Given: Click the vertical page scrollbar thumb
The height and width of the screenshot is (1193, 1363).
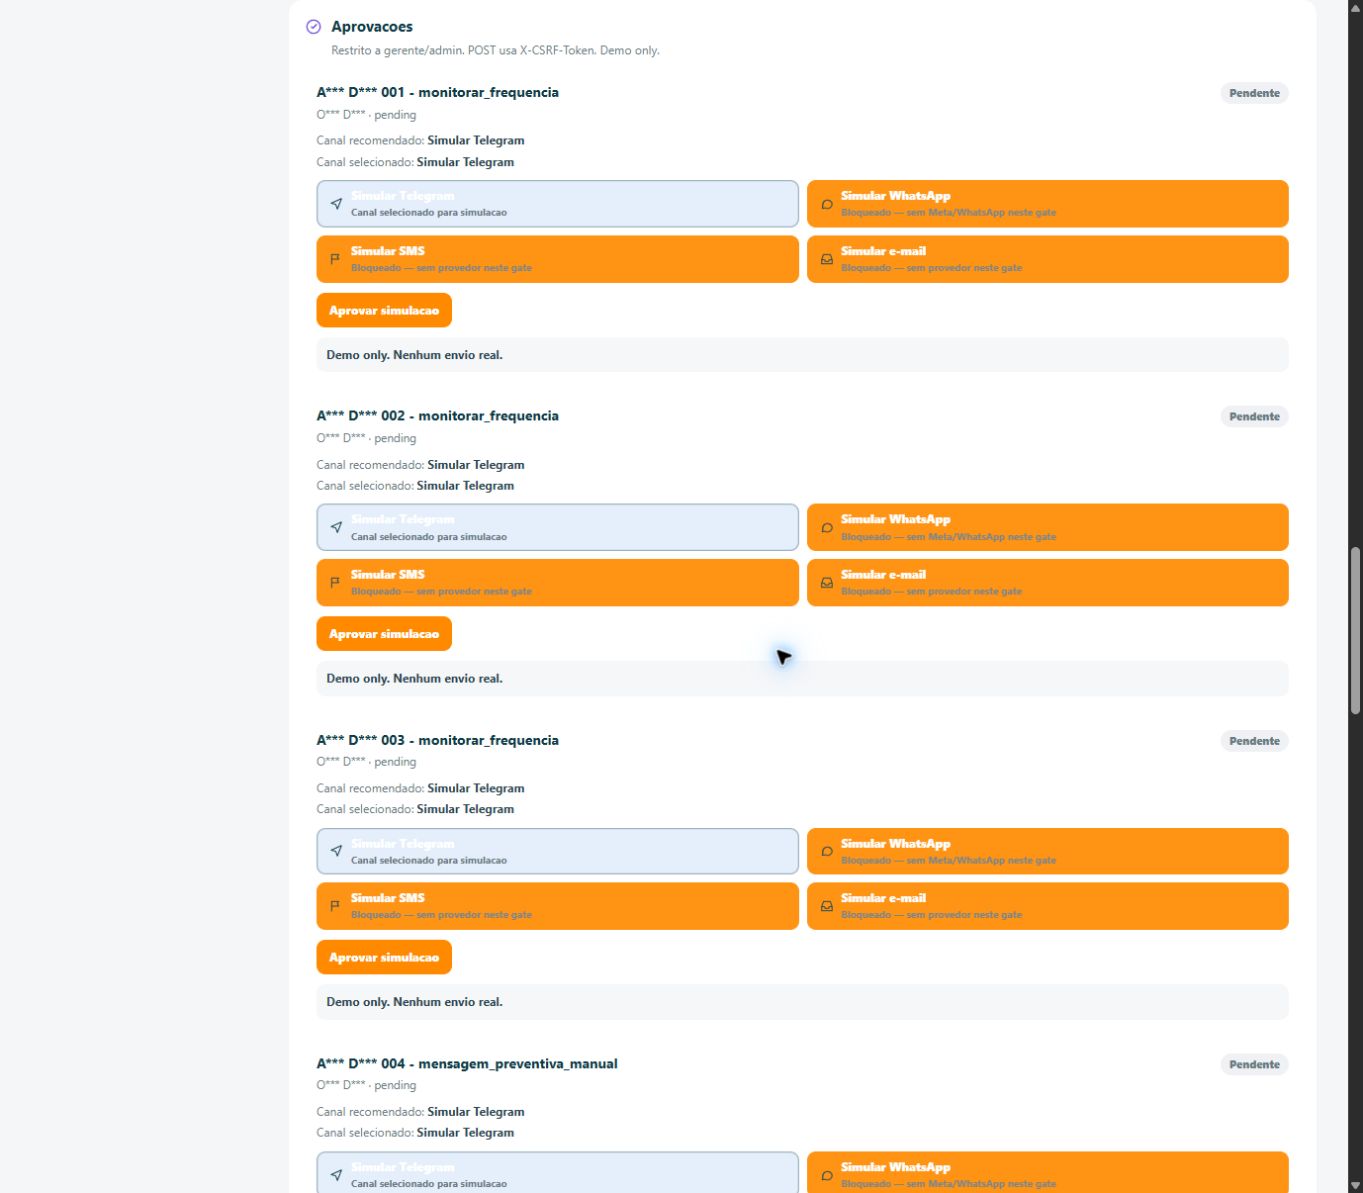Looking at the screenshot, I should (x=1355, y=630).
